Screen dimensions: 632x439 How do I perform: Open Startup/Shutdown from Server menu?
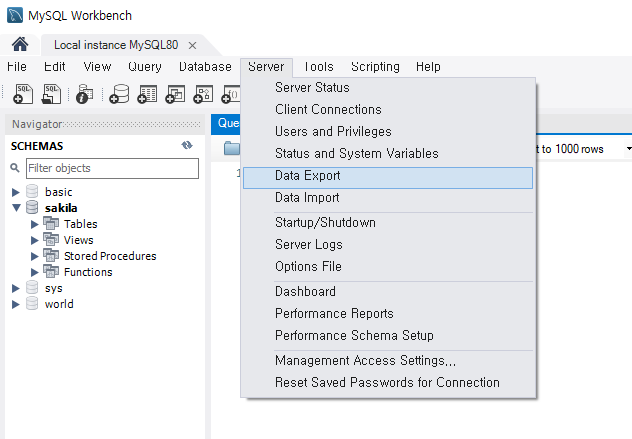click(388, 223)
